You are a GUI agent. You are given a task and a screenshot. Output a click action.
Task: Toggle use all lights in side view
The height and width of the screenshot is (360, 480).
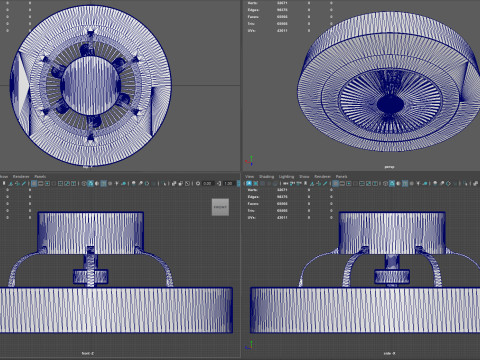coord(418,184)
